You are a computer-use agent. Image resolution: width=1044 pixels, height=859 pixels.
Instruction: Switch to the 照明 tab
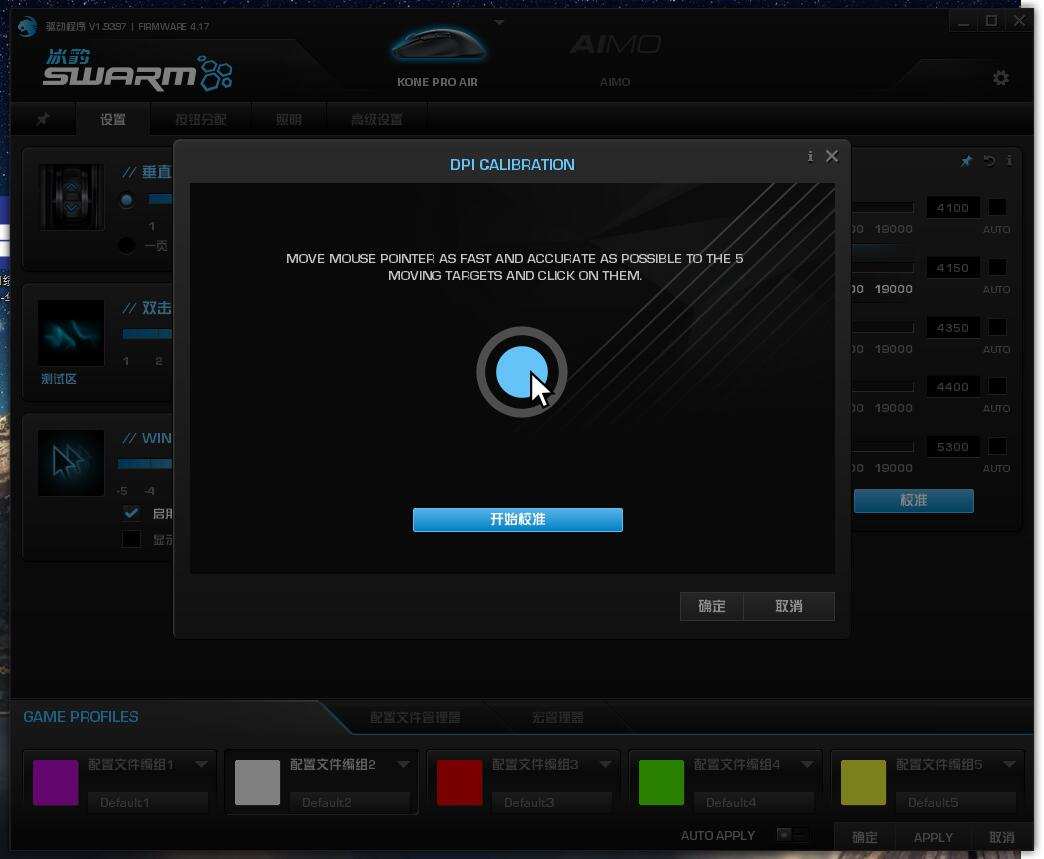288,119
